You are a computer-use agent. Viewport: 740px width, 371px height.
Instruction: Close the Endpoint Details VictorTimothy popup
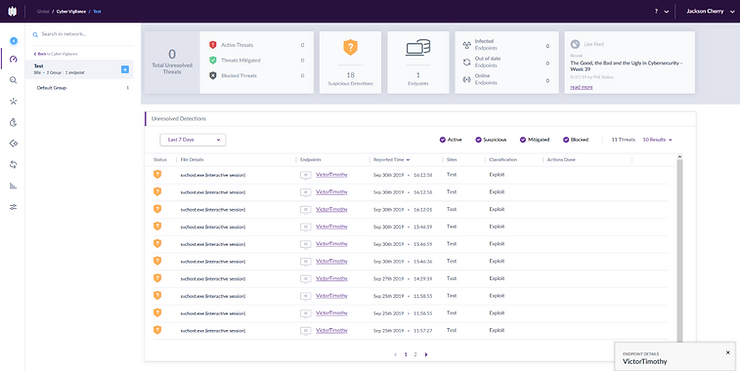(x=728, y=353)
